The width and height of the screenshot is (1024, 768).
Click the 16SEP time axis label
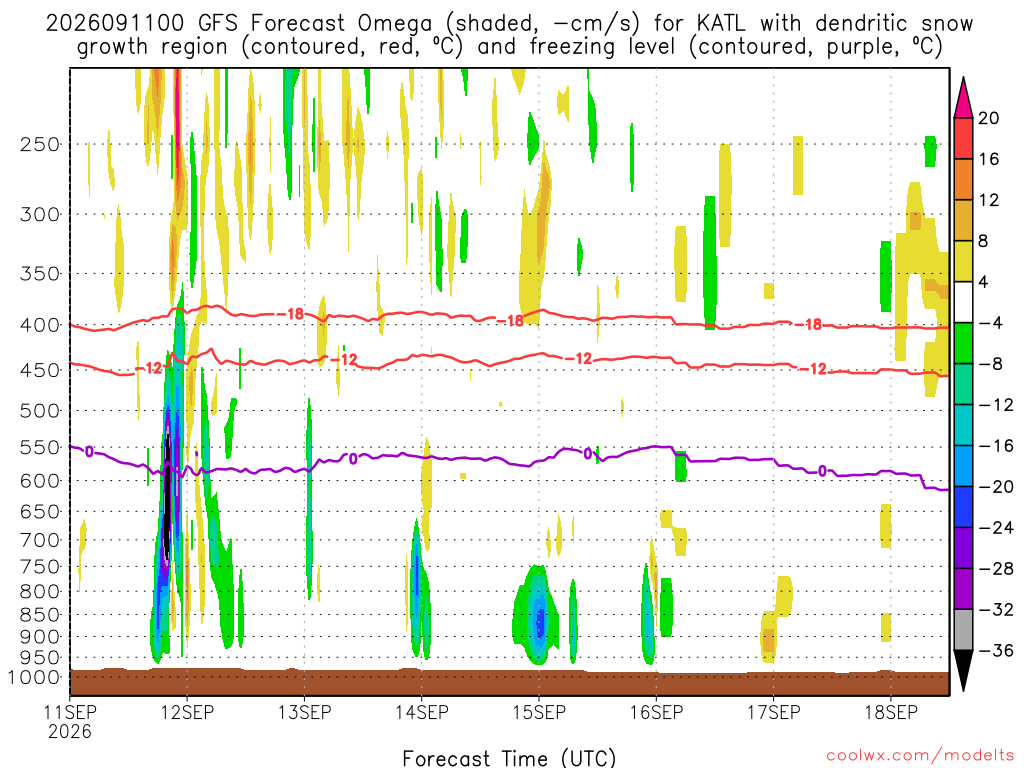click(656, 712)
